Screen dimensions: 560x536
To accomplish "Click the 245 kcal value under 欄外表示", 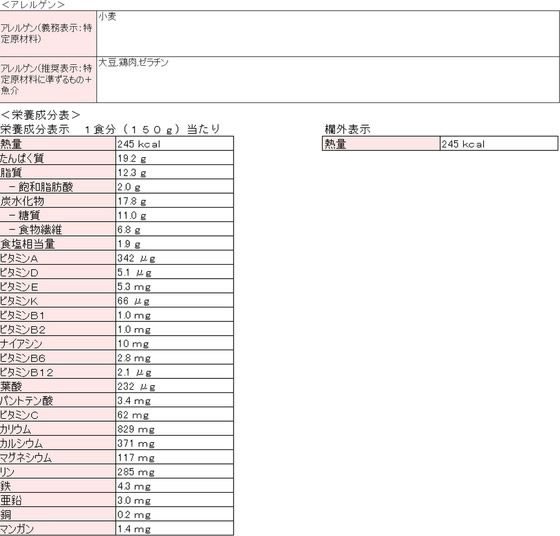I will (x=499, y=144).
